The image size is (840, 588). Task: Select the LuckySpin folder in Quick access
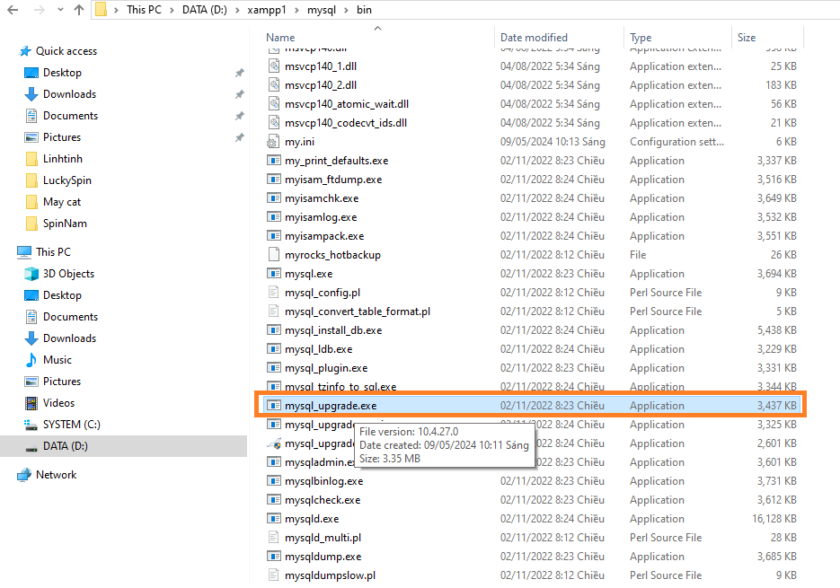click(69, 180)
